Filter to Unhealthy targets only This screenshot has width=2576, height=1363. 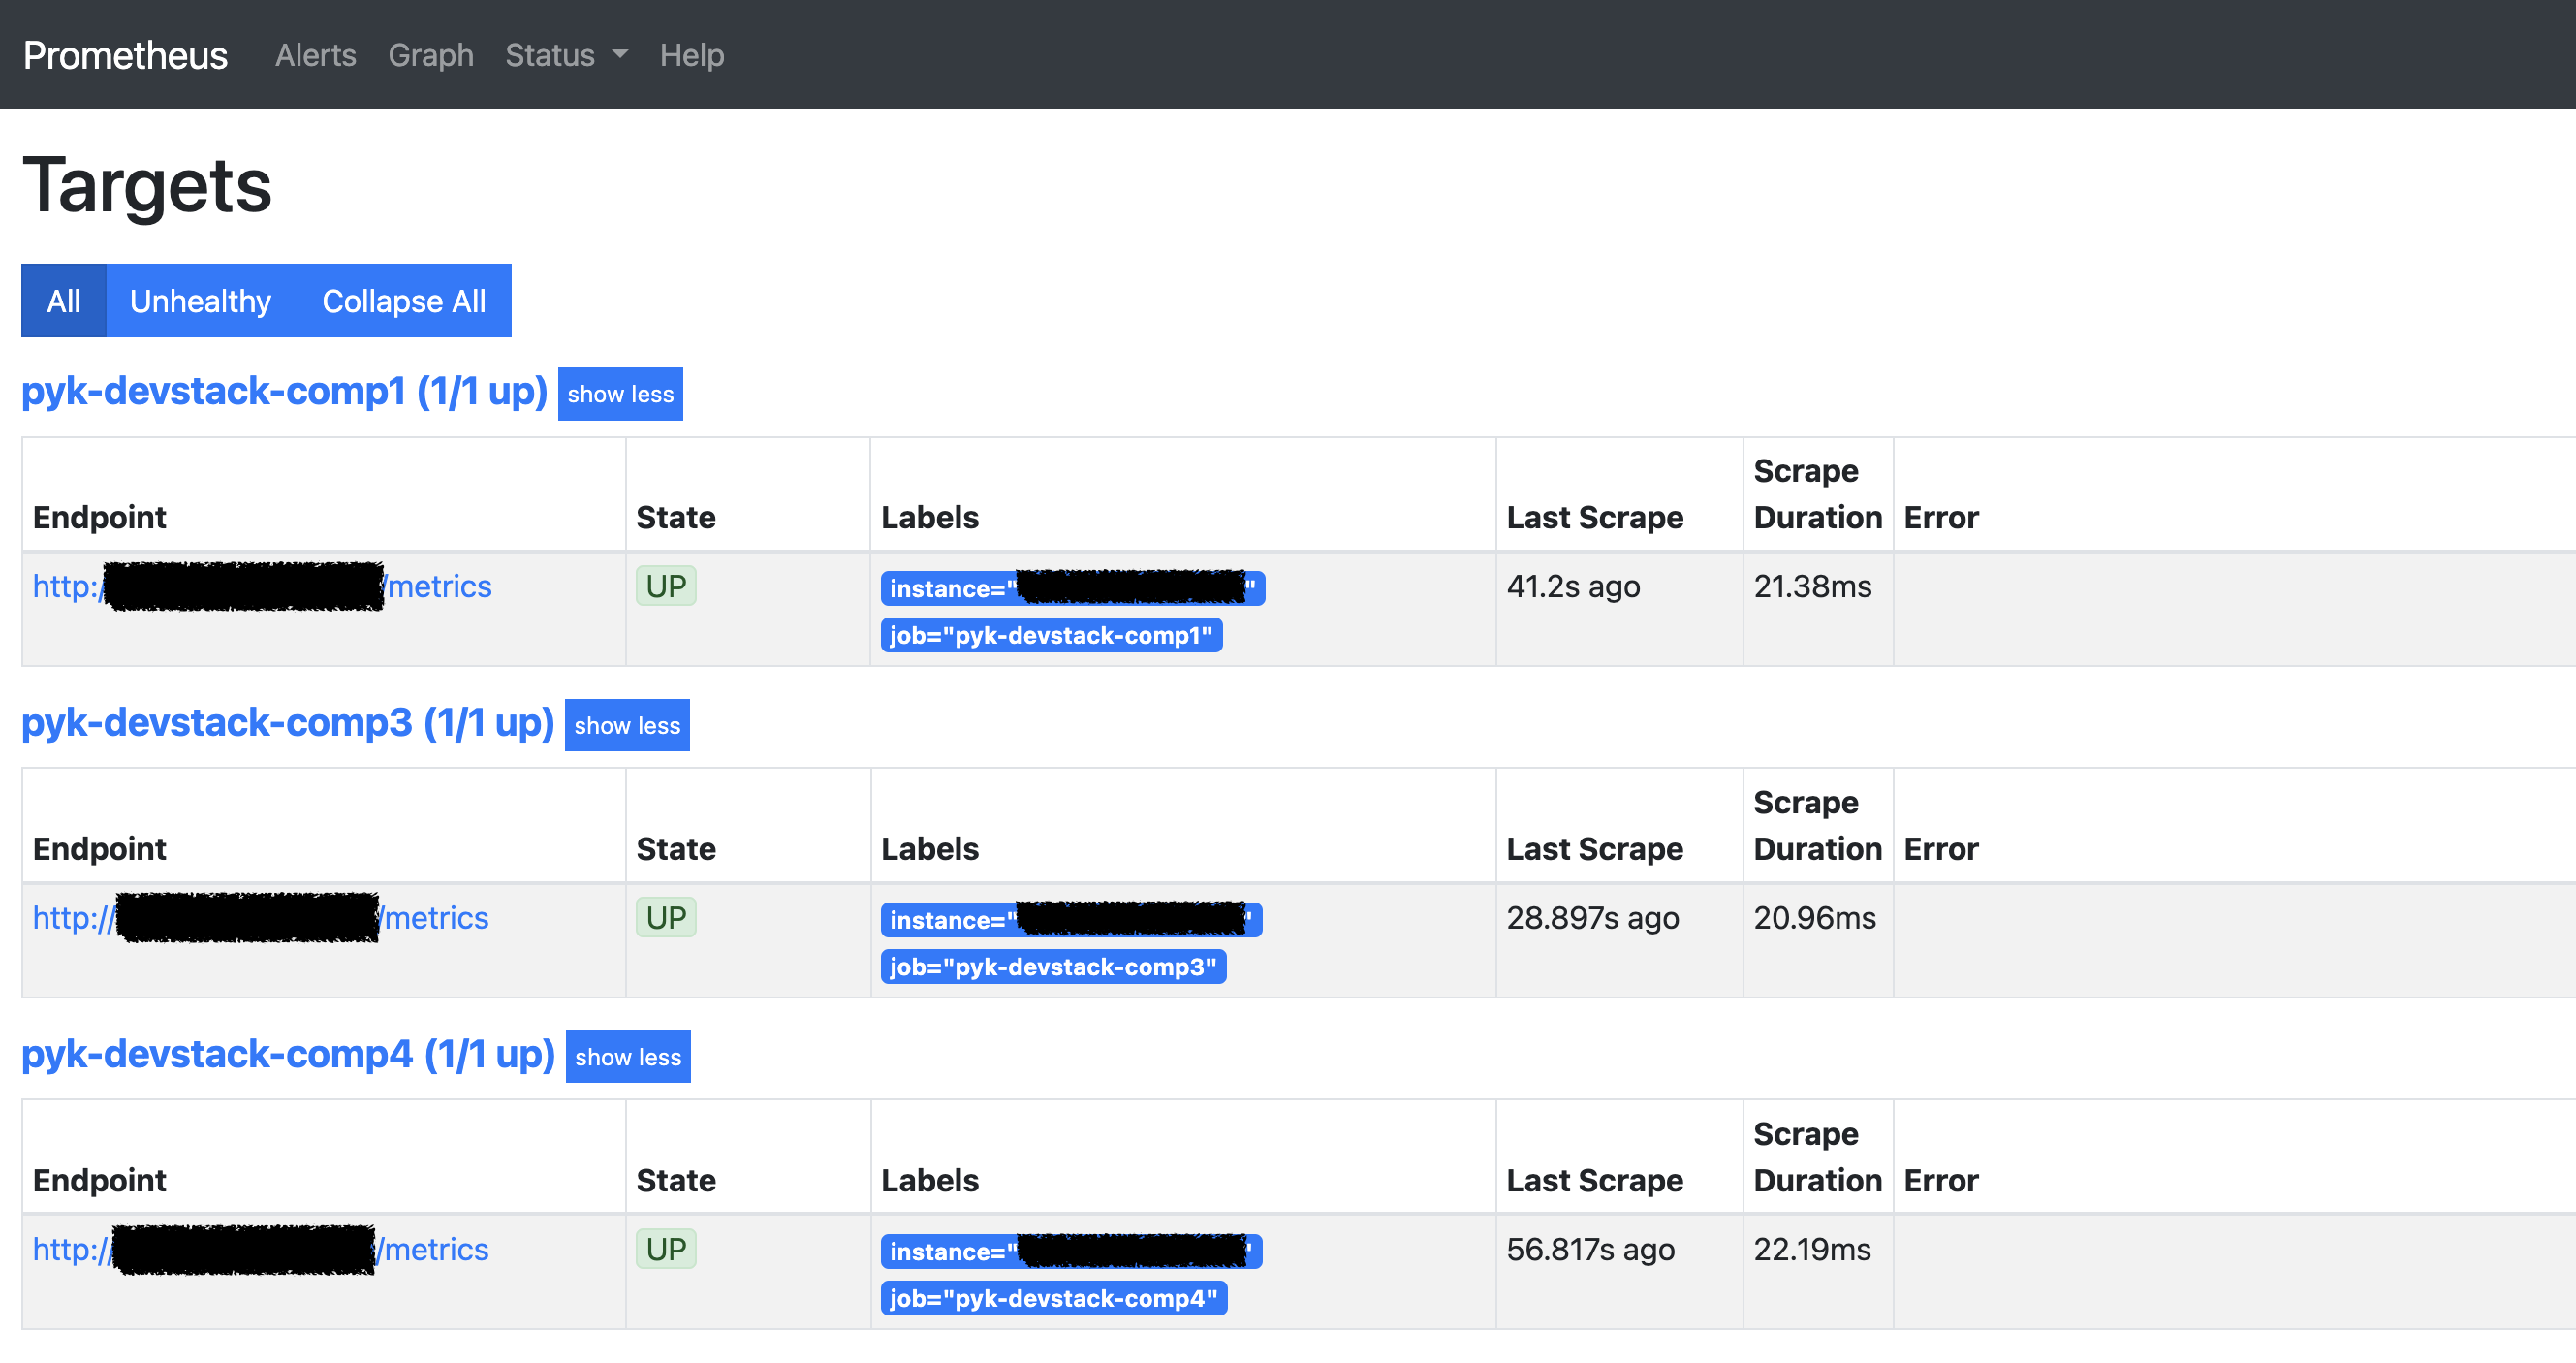pos(200,301)
